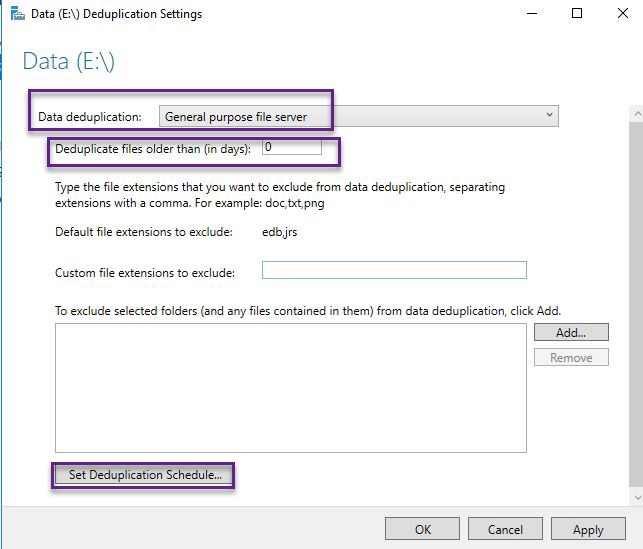
Task: Click the deduplication settings window icon
Action: [x=17, y=14]
